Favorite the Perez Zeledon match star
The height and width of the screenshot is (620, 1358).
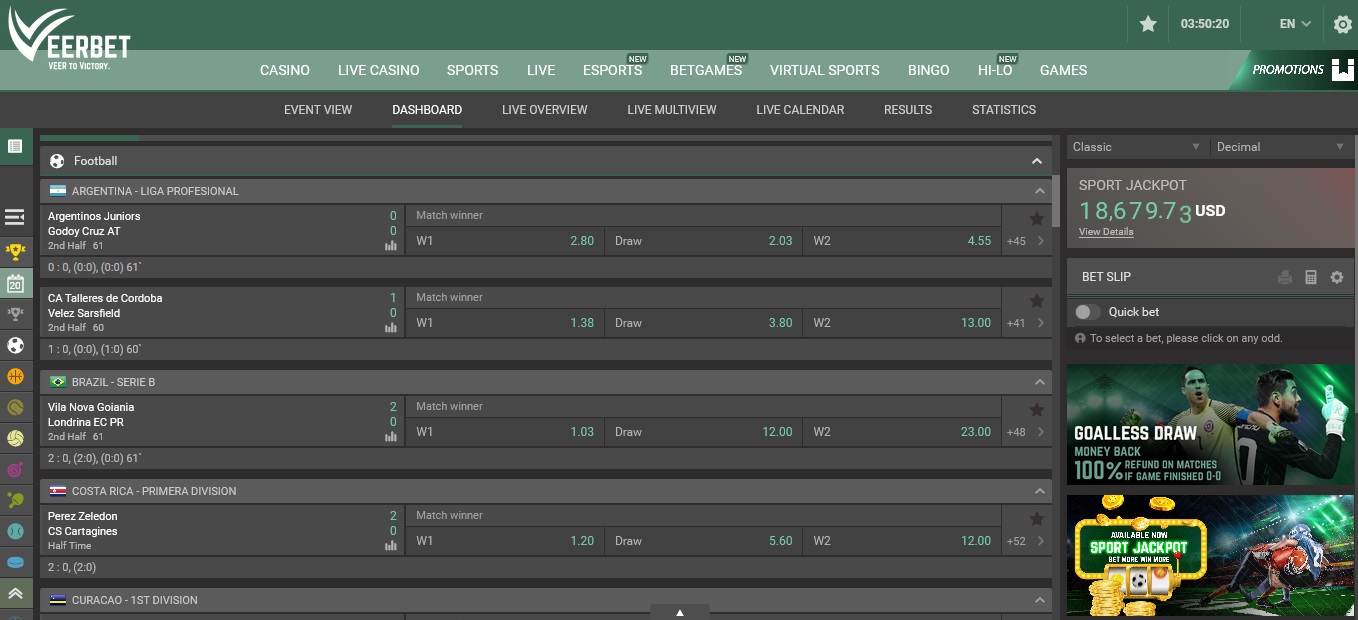1037,519
